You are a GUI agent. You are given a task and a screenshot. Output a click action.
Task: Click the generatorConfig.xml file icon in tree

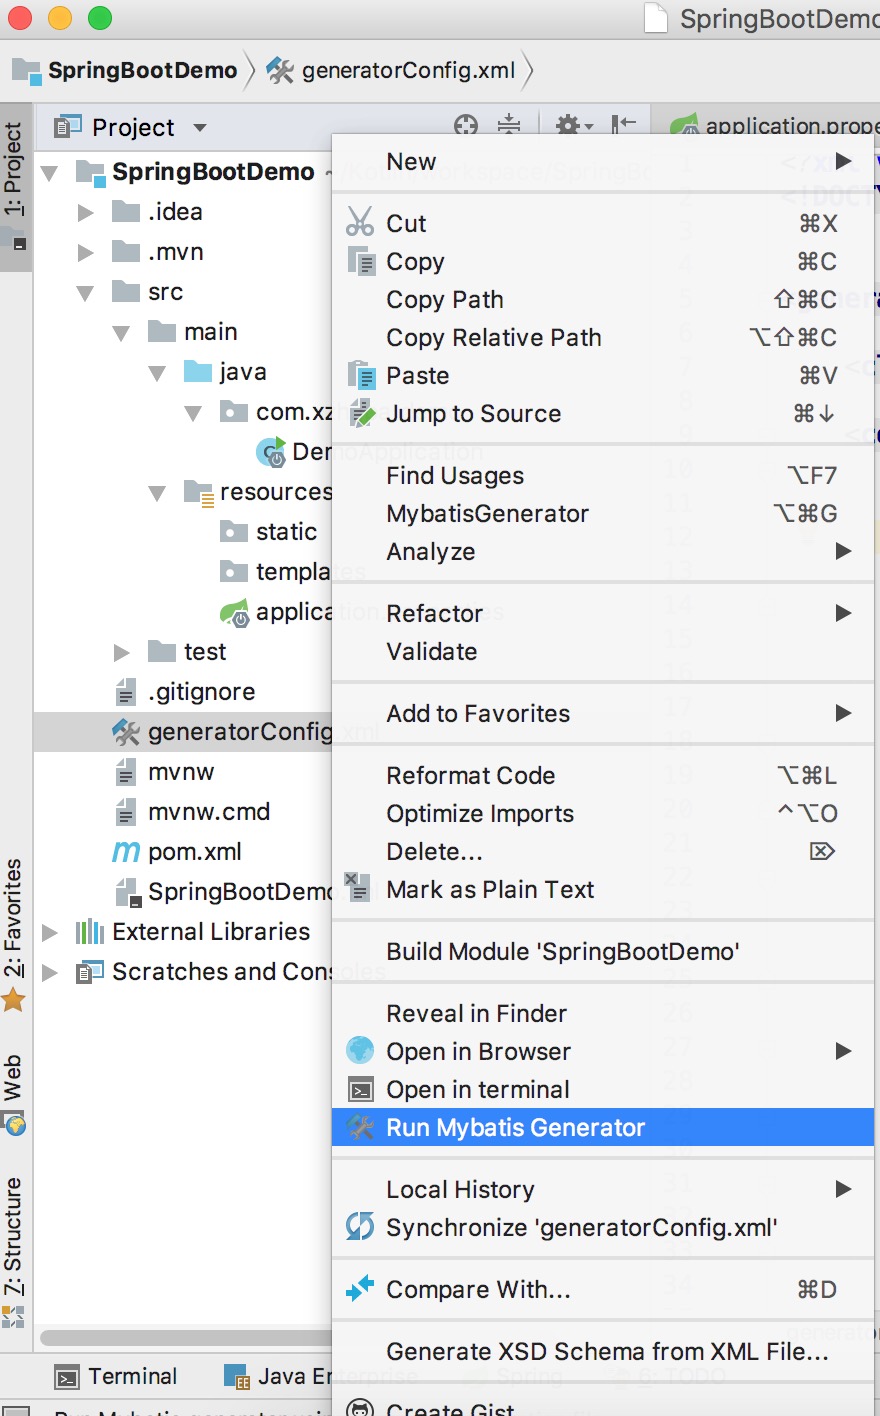(126, 732)
